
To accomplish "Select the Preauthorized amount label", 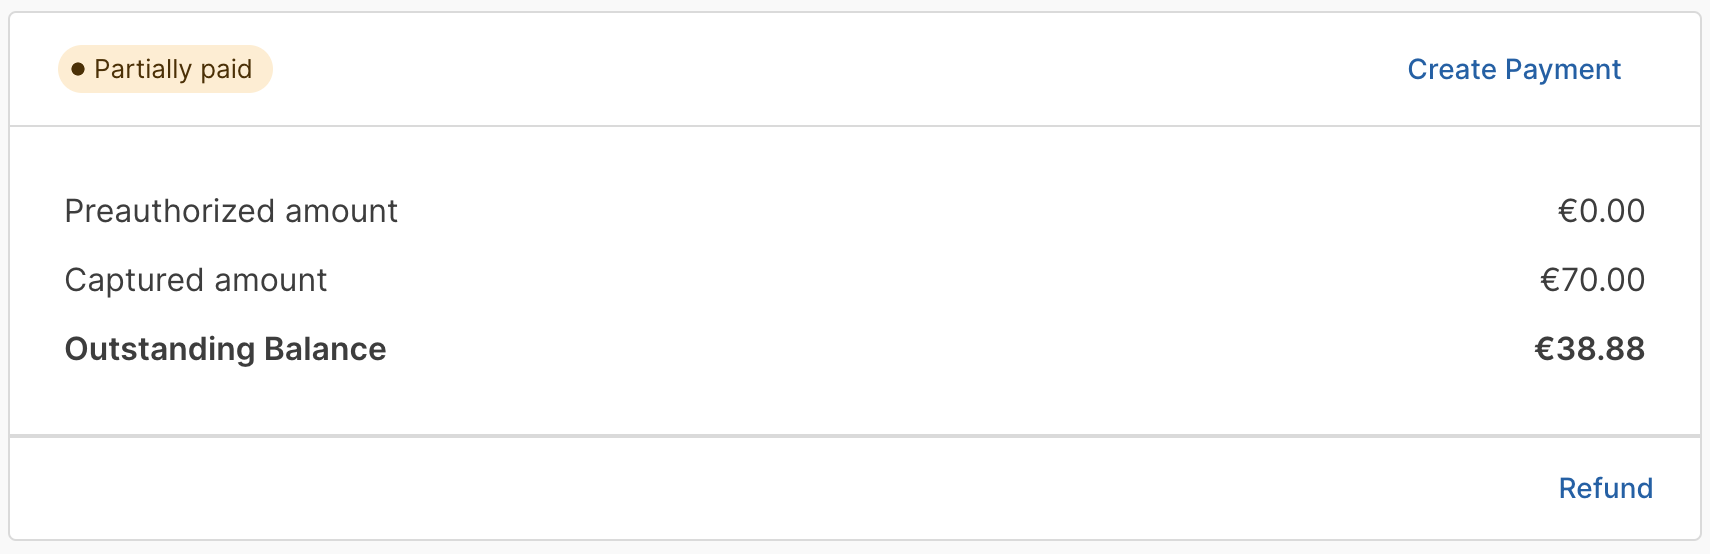I will pos(231,211).
